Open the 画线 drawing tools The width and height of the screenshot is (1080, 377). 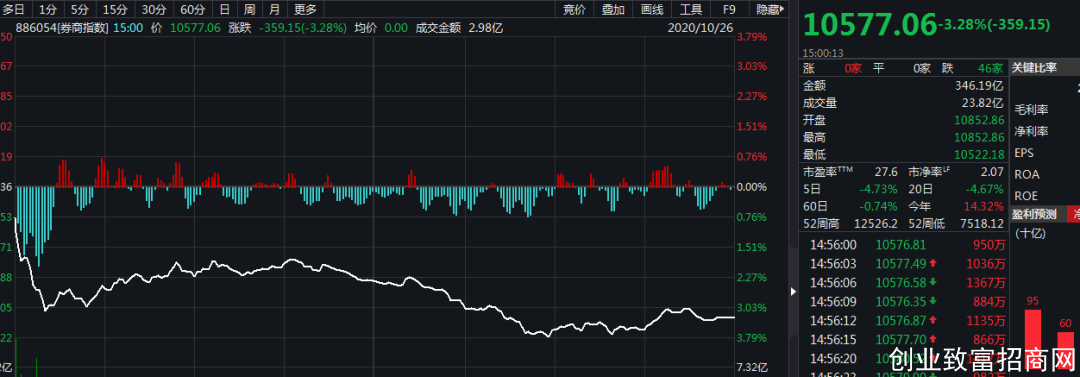click(x=652, y=9)
